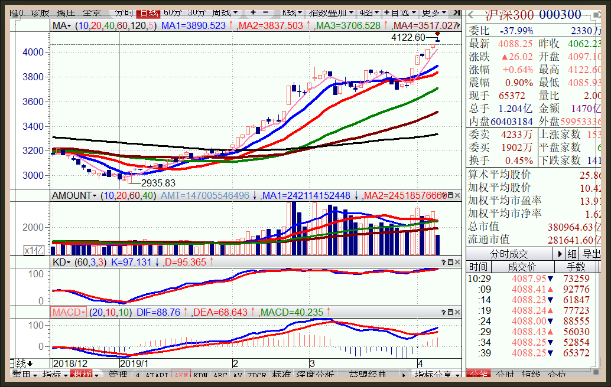The height and width of the screenshot is (387, 611).
Task: Open the MA indicator dropdown
Action: [x=62, y=26]
